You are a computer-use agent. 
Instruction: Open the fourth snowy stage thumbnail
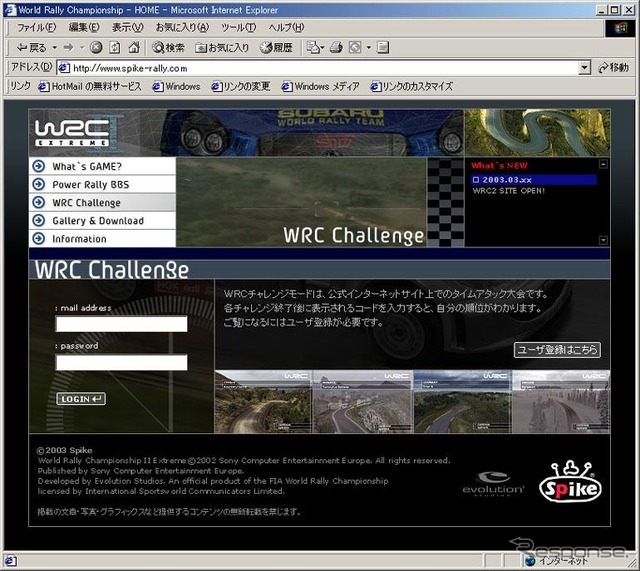[561, 402]
